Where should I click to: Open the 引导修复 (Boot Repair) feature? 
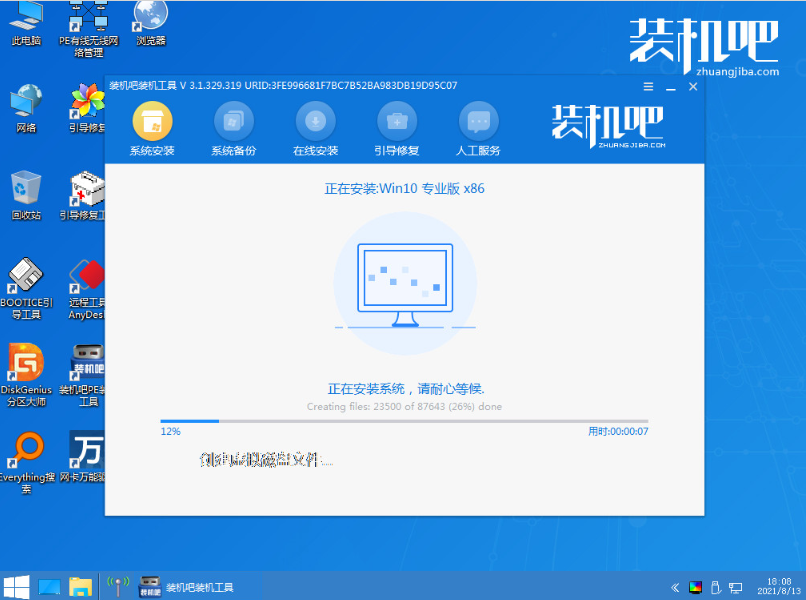(396, 128)
